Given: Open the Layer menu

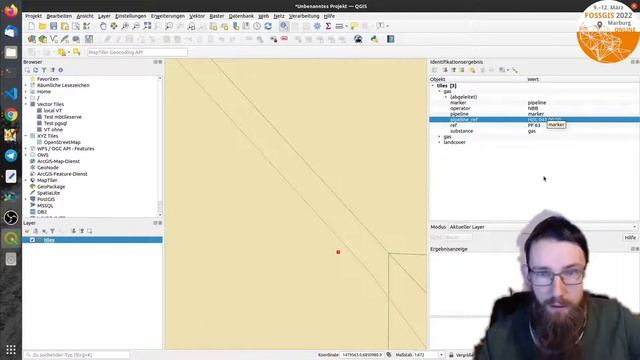Looking at the screenshot, I should pyautogui.click(x=104, y=16).
